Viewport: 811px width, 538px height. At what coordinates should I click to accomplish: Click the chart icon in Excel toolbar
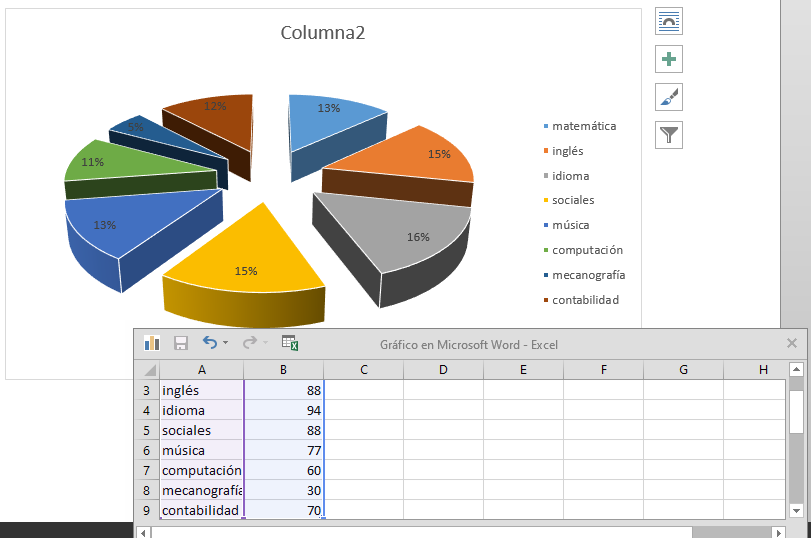(x=152, y=342)
